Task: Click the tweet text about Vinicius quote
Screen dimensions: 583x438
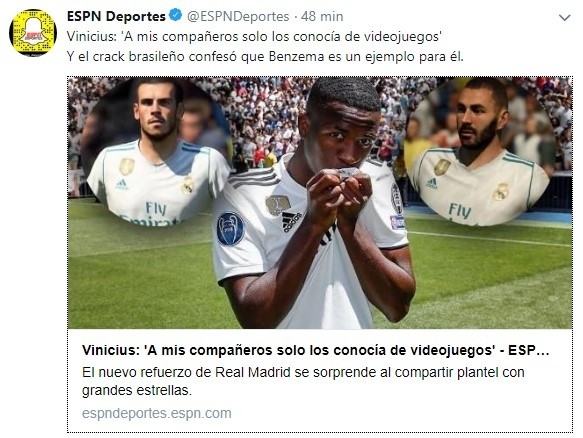Action: [254, 36]
